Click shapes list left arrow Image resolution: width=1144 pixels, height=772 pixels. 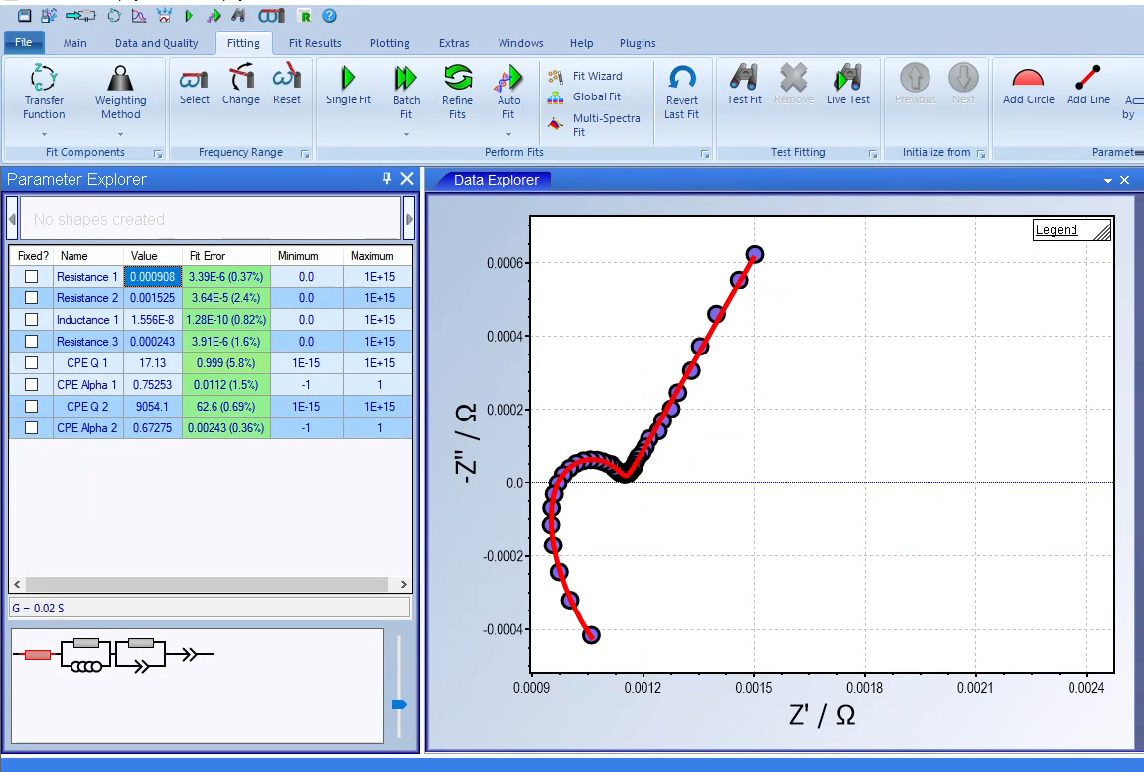(x=12, y=218)
